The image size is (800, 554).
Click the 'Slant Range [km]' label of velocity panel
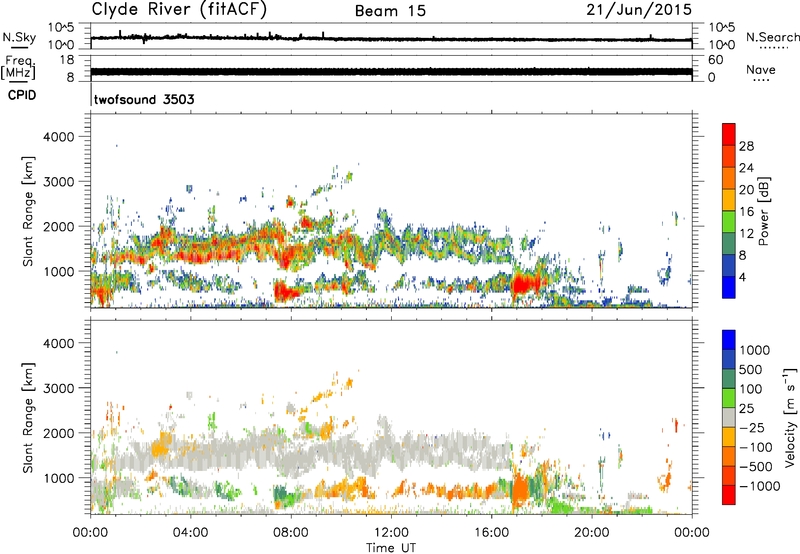point(28,417)
